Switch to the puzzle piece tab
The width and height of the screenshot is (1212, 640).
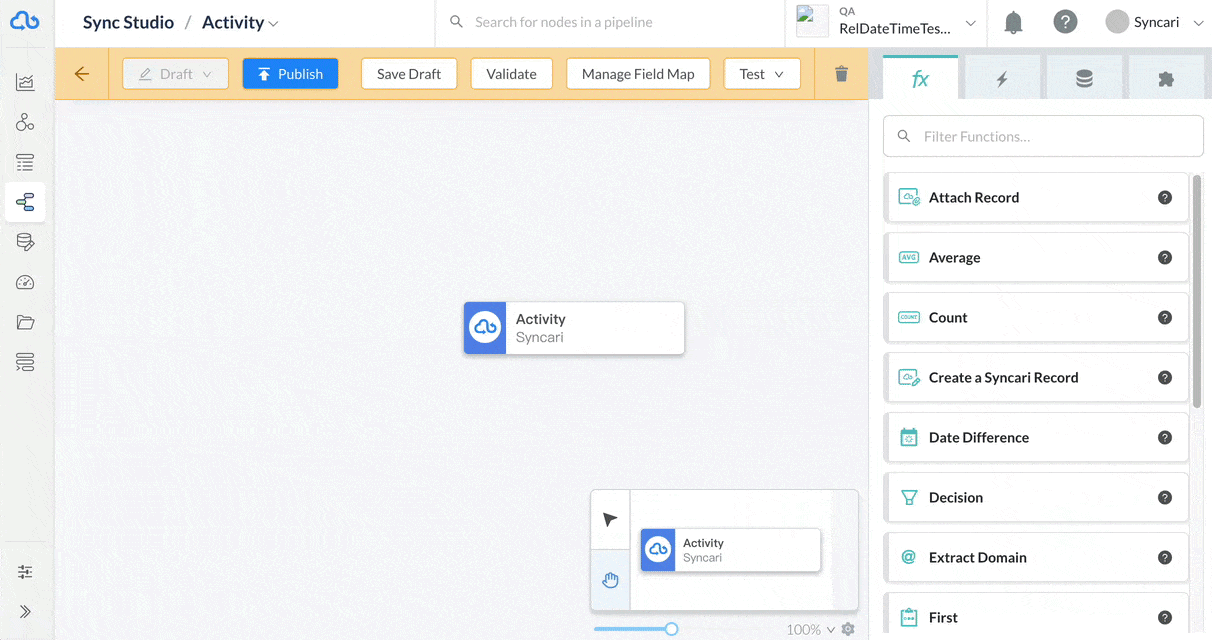point(1166,79)
